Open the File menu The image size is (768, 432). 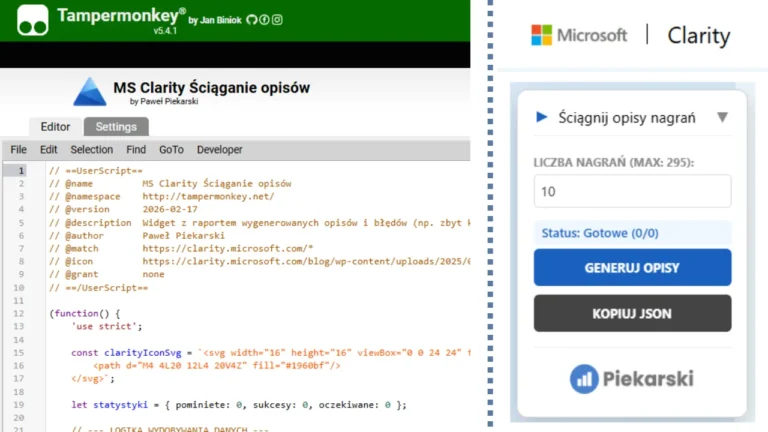(x=19, y=150)
